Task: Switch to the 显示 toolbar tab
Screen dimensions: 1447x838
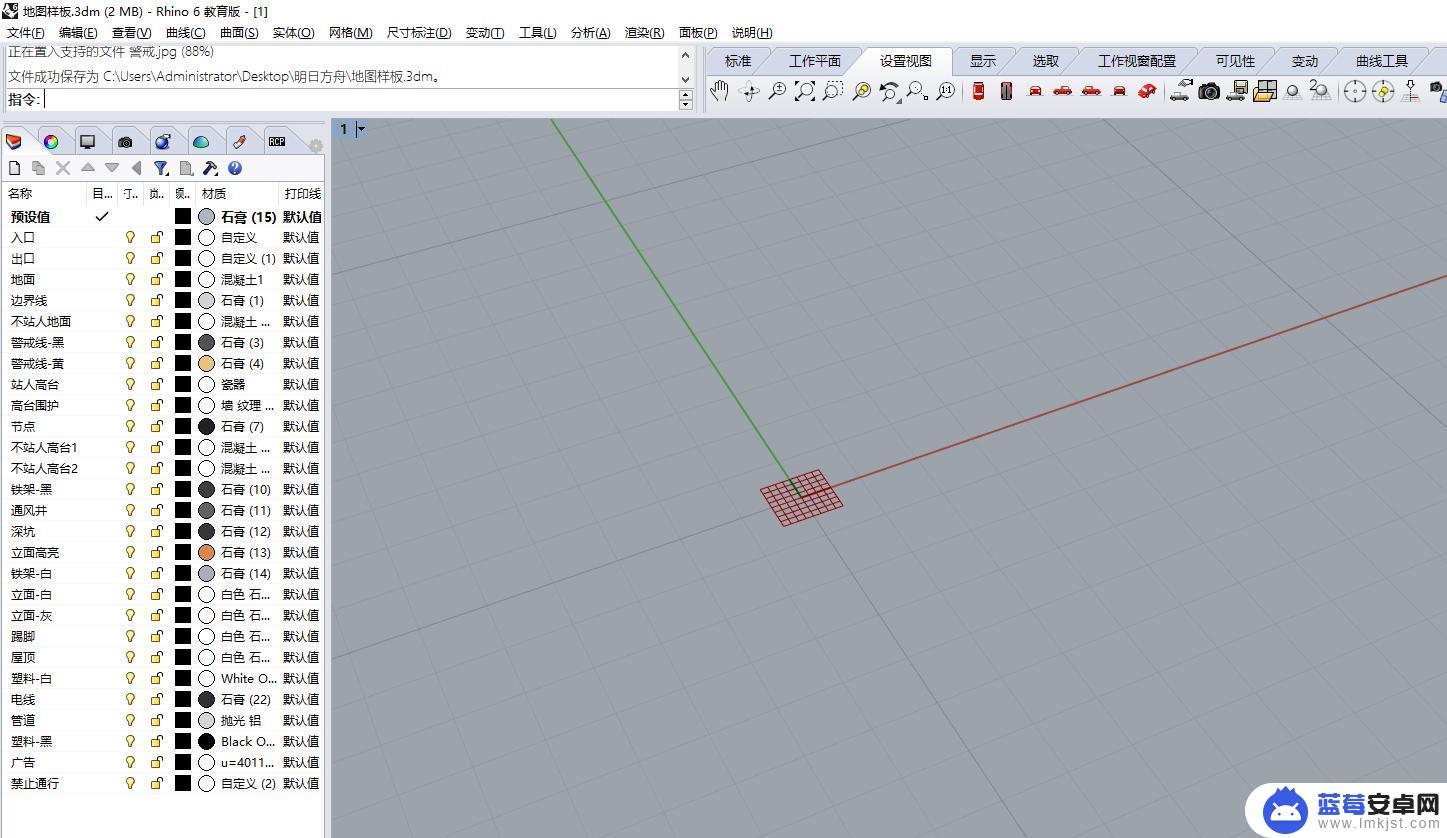Action: pos(983,61)
